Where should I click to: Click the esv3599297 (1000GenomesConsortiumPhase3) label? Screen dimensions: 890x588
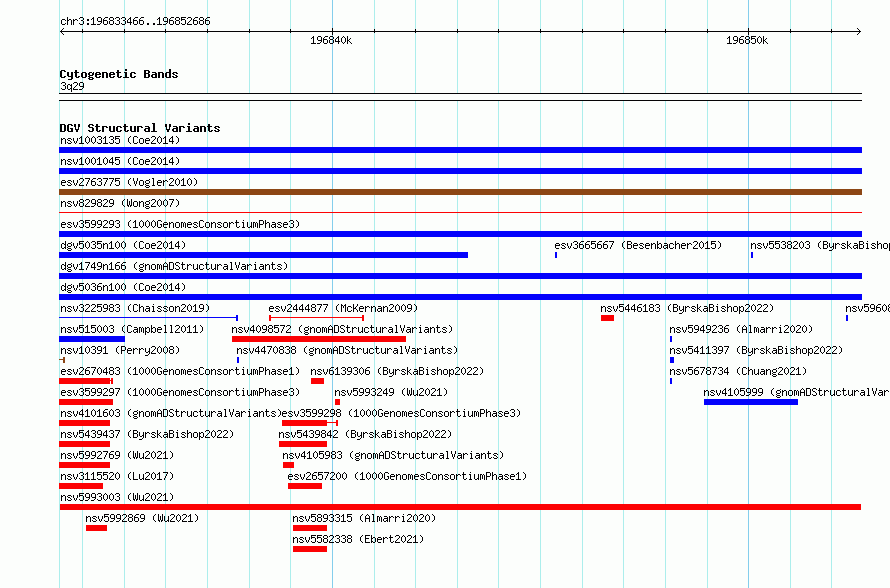click(x=180, y=392)
